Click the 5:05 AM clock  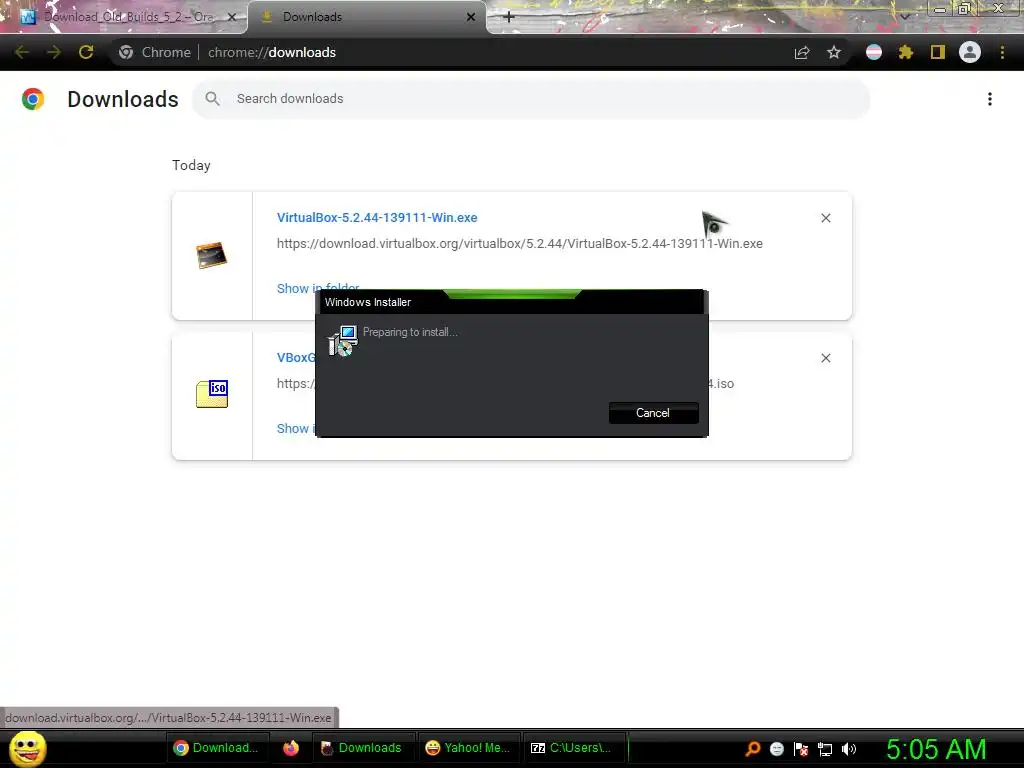[x=936, y=749]
